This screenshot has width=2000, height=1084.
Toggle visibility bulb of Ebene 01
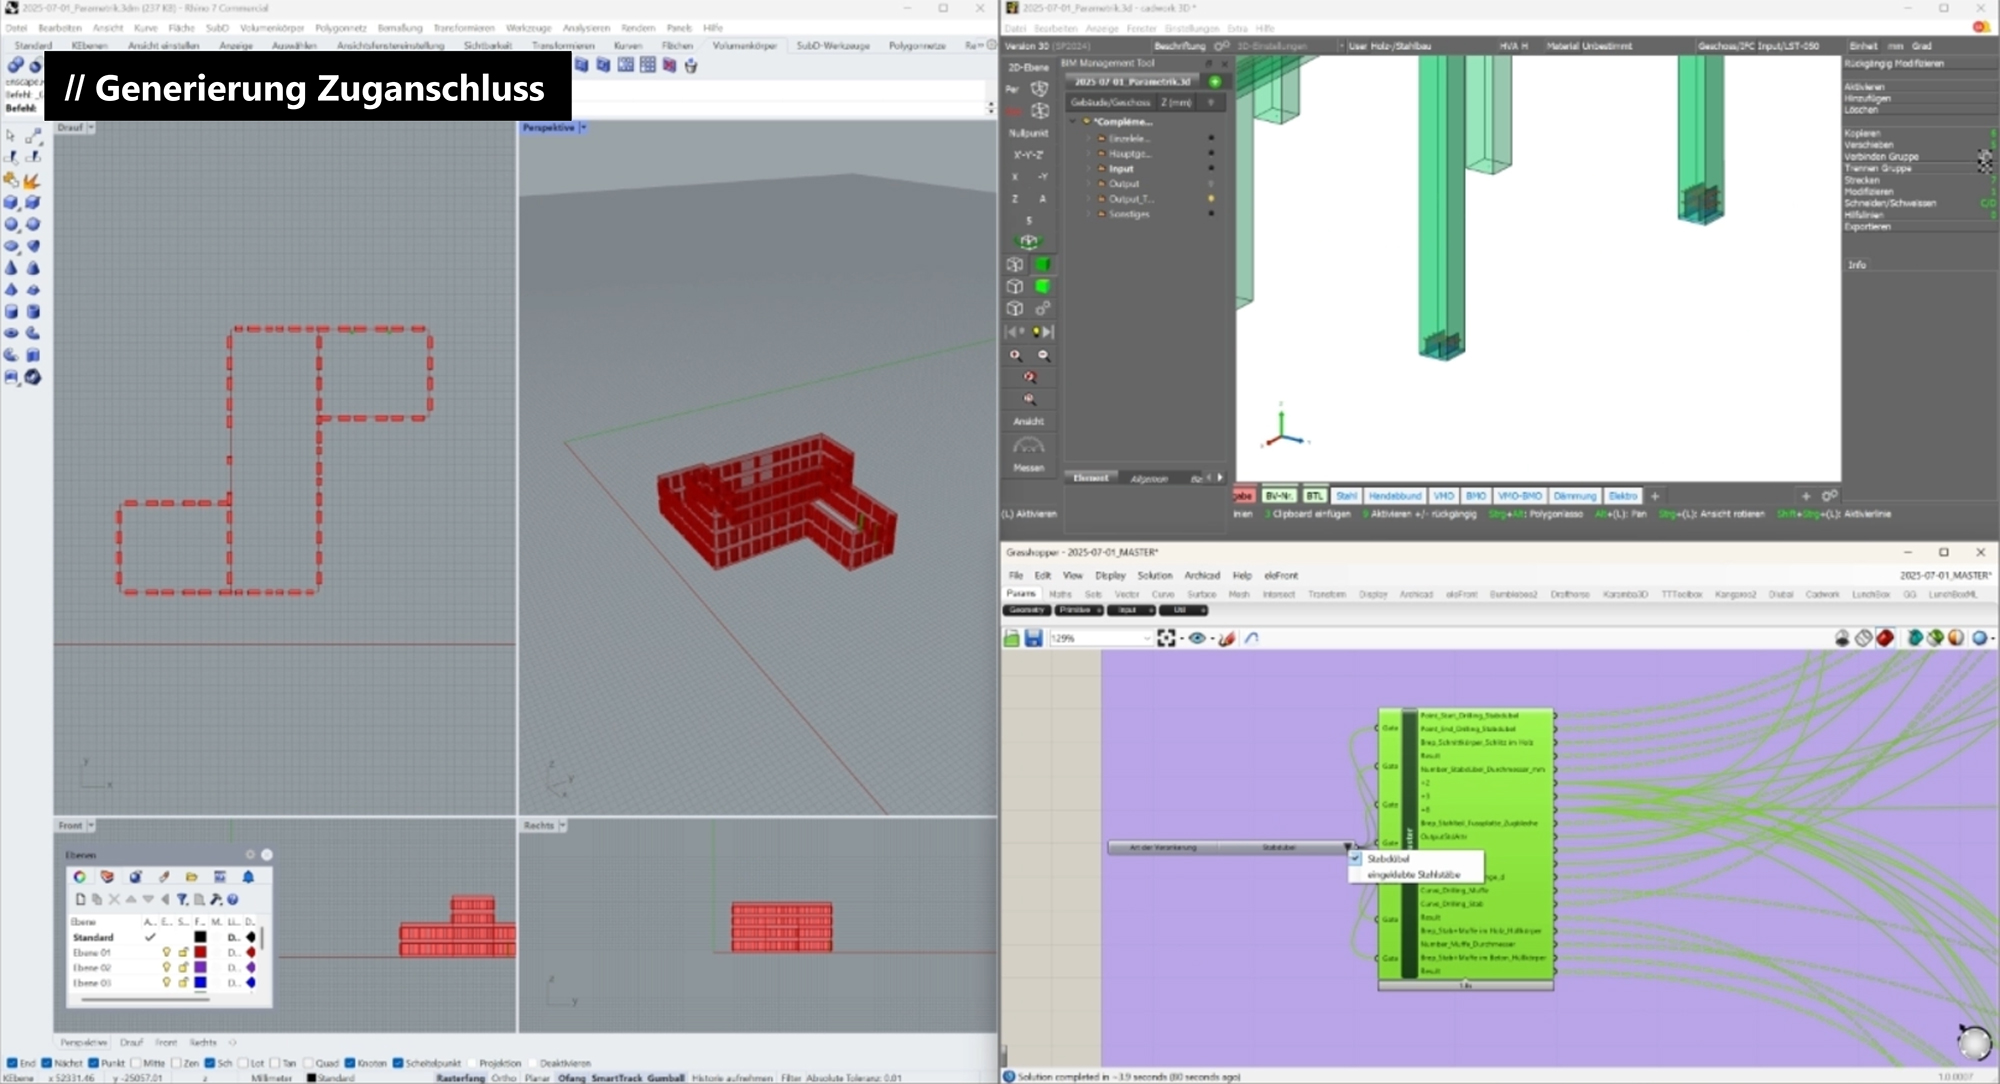pos(167,953)
